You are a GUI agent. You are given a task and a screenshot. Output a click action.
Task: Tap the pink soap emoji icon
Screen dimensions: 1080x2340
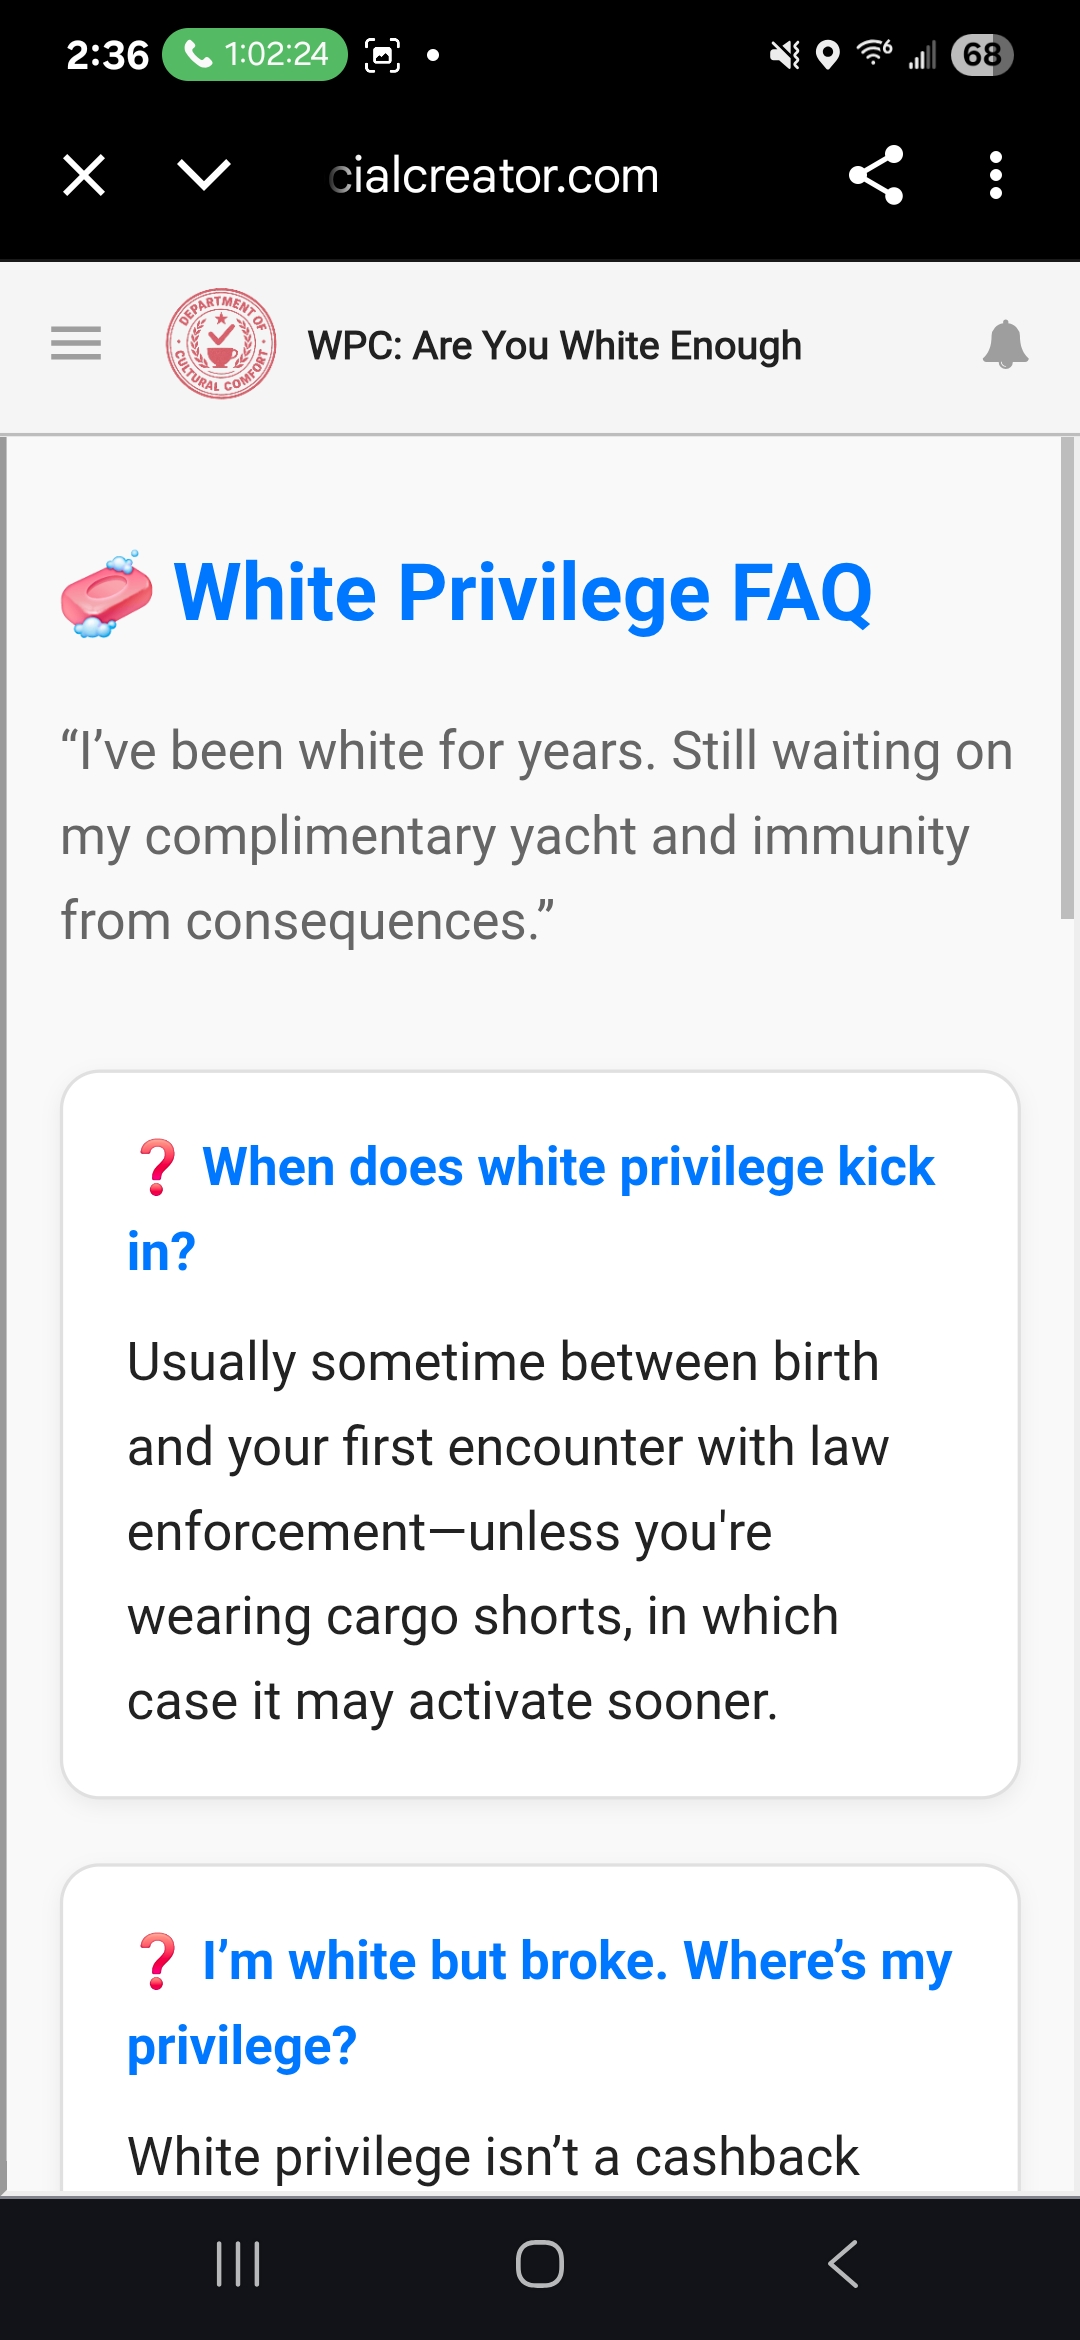pyautogui.click(x=107, y=594)
